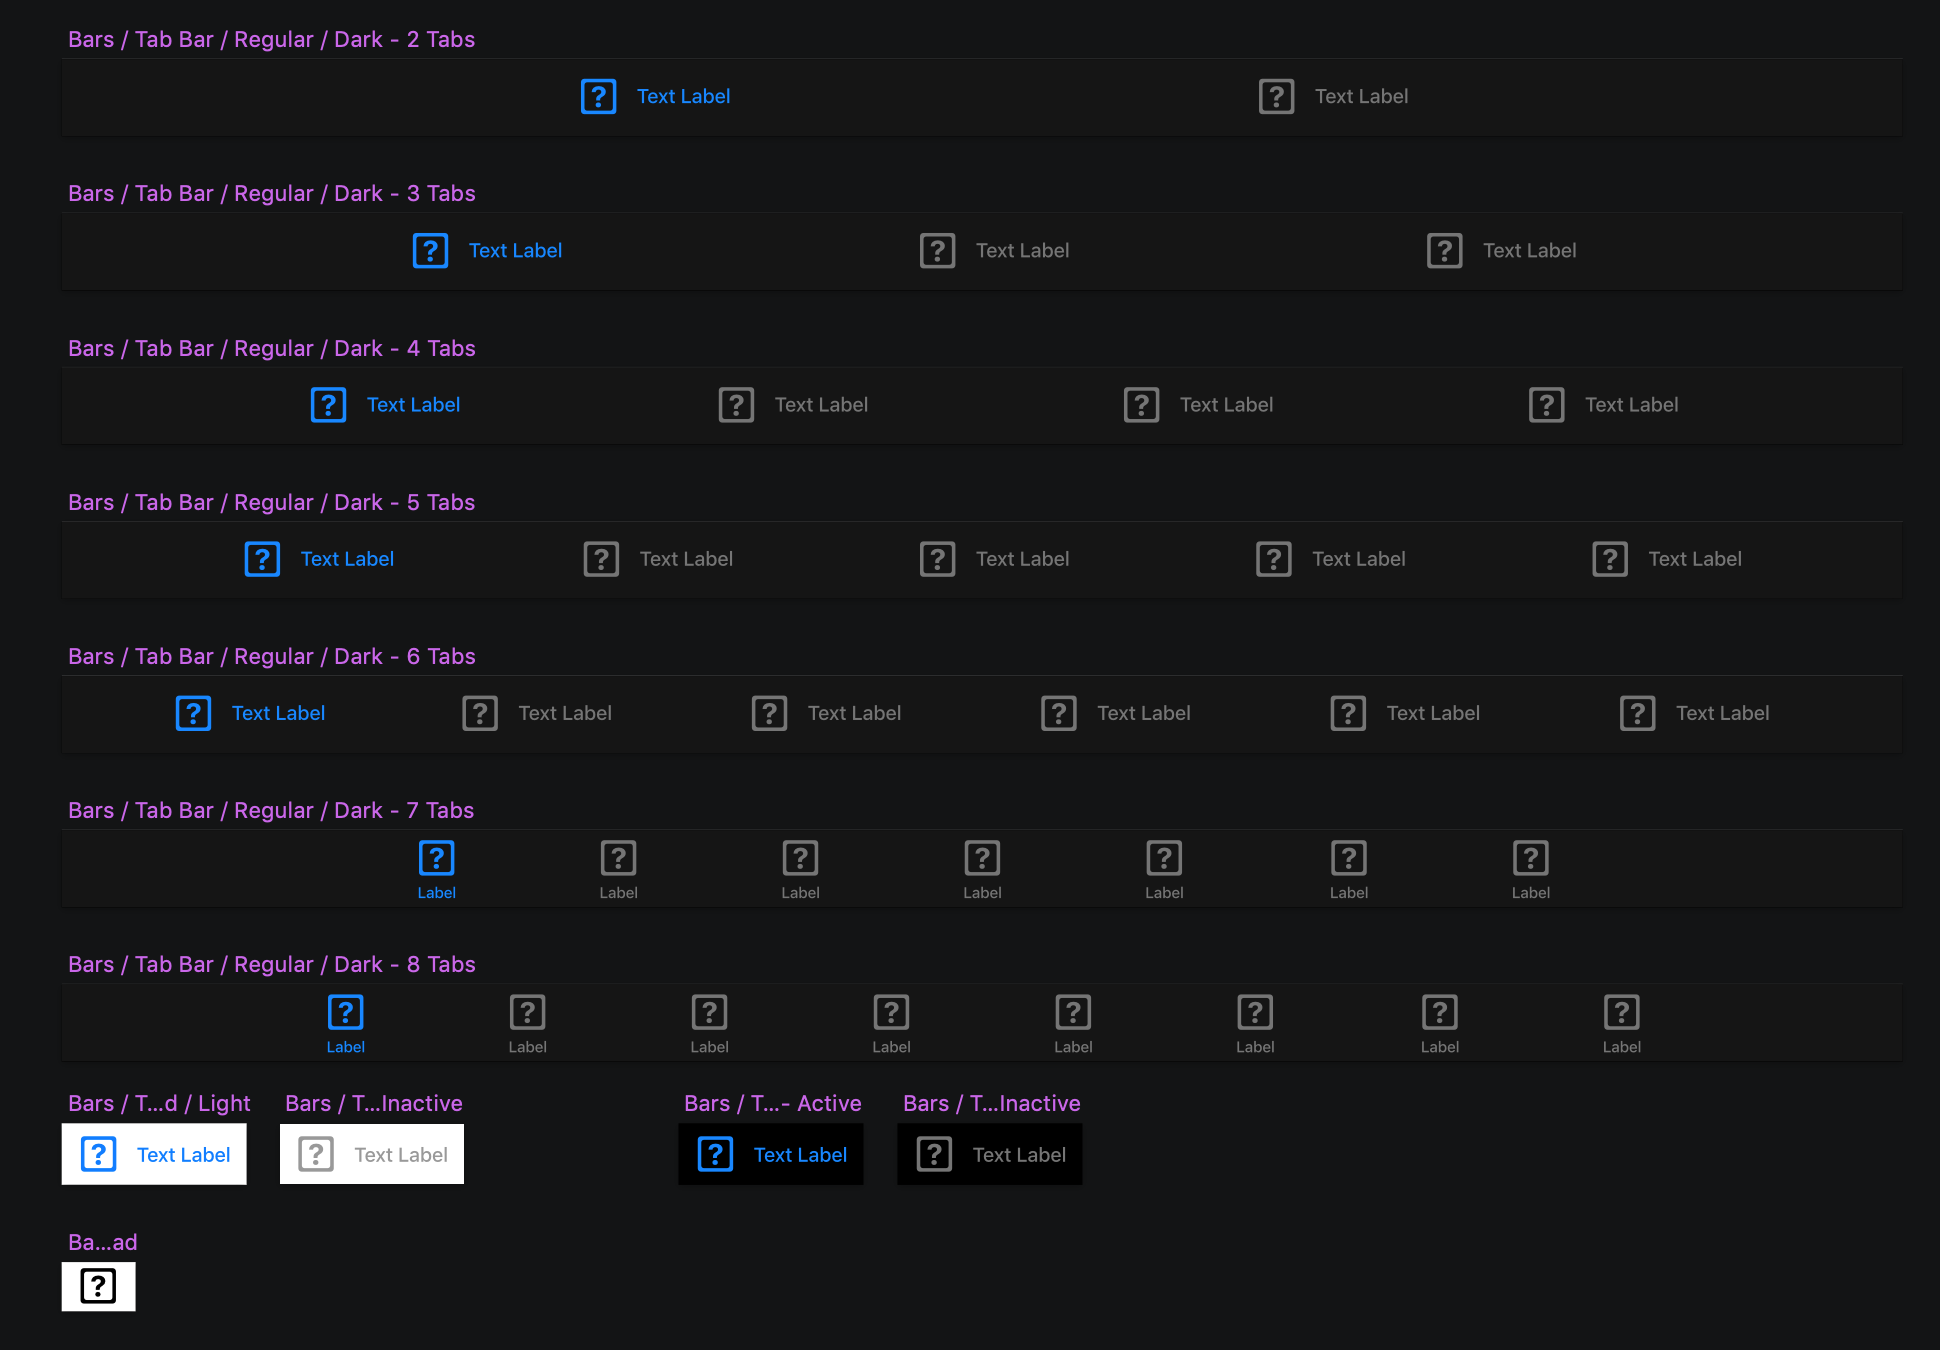Viewport: 1940px width, 1350px height.
Task: Select the second Text Label in the 5 Tabs bar
Action: [x=687, y=559]
